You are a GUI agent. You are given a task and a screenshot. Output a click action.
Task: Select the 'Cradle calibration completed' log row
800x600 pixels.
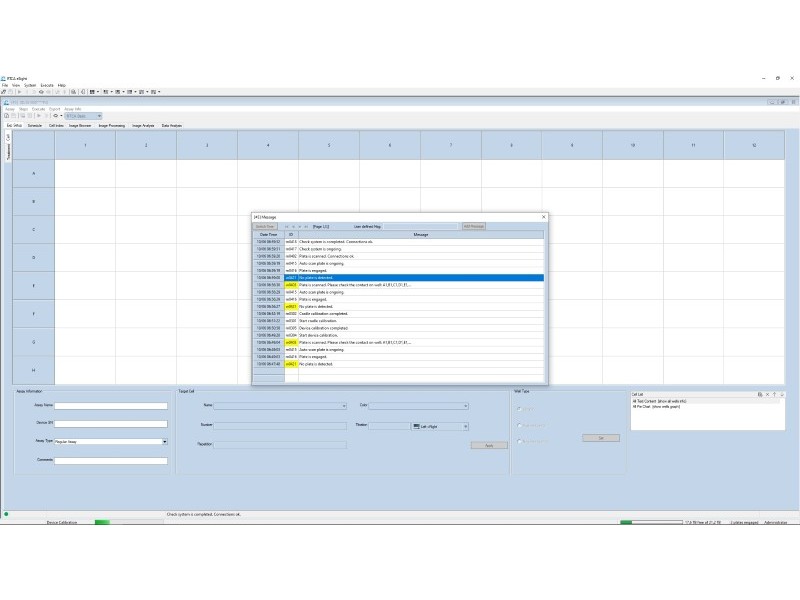coord(398,314)
